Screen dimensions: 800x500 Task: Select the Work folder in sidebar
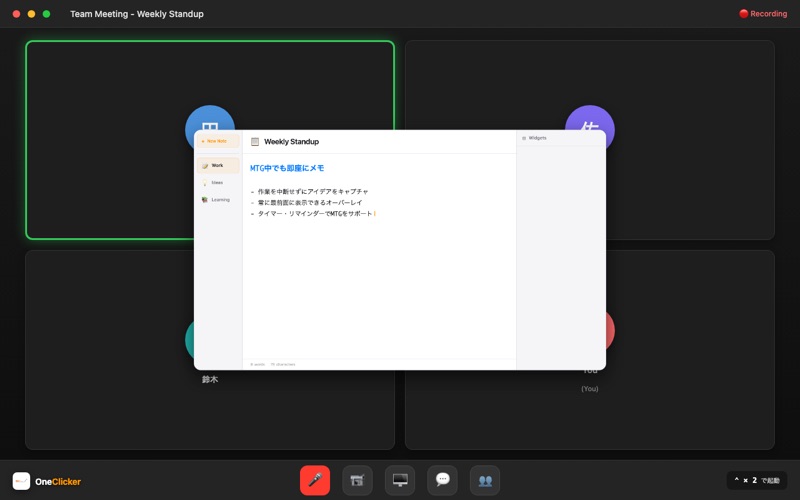(217, 165)
